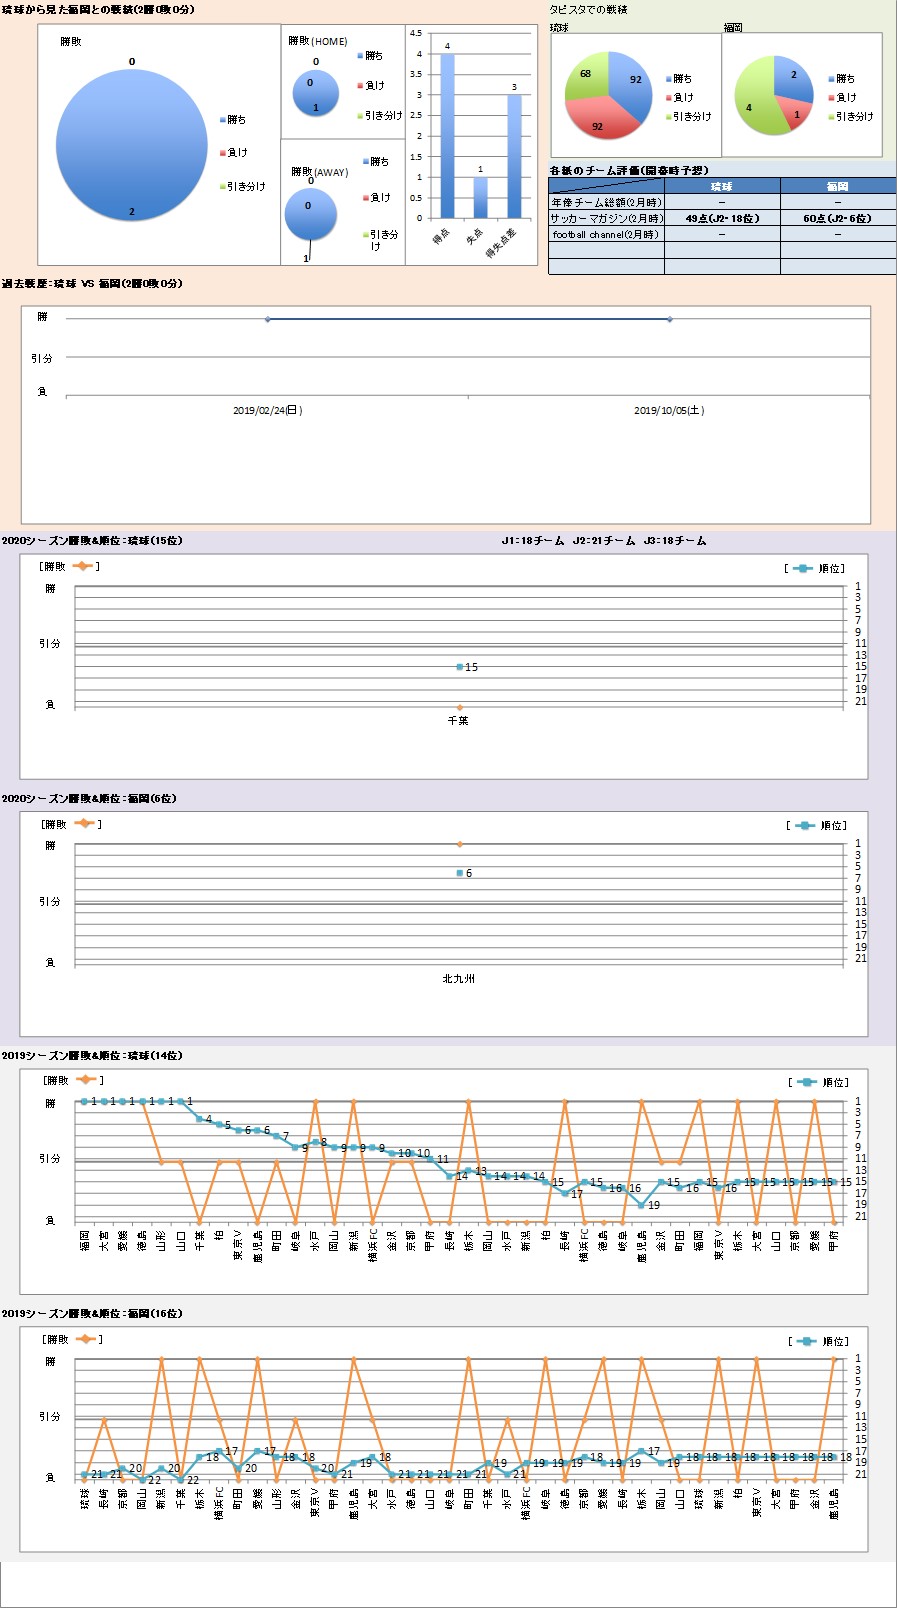
Task: Click the rank 19 data label in 2019 琉球 chart
Action: click(x=654, y=1206)
